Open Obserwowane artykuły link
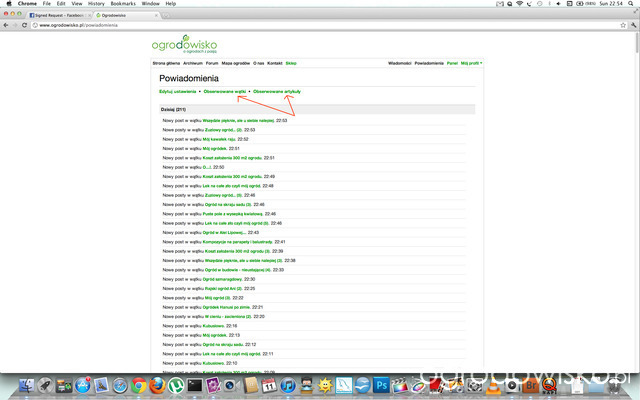Image resolution: width=640 pixels, height=400 pixels. 278,91
